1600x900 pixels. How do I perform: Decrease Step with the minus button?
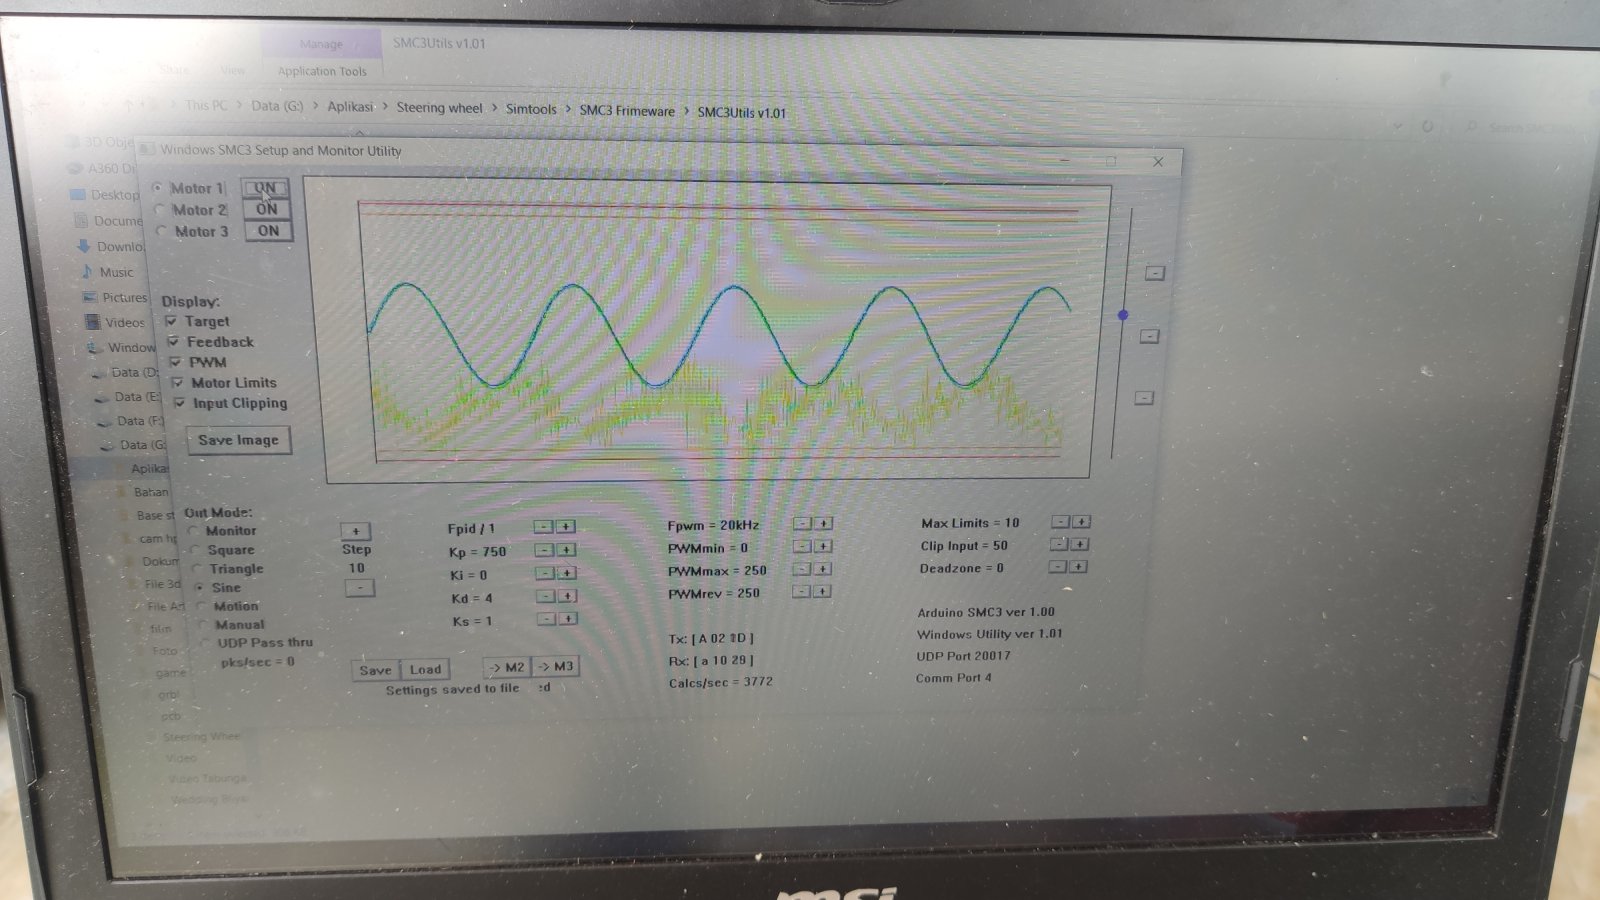pyautogui.click(x=359, y=587)
